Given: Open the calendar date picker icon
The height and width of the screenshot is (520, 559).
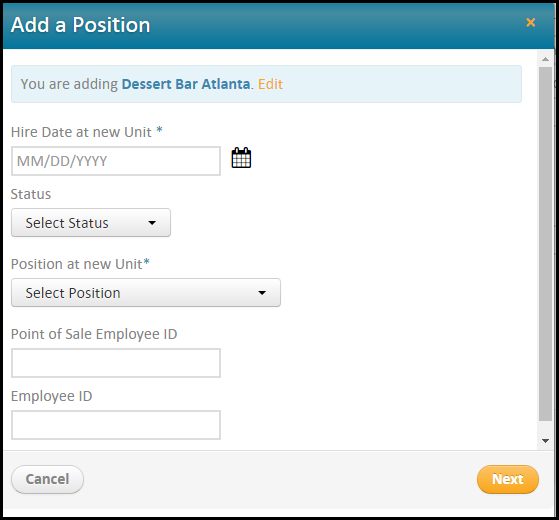Looking at the screenshot, I should pos(241,158).
